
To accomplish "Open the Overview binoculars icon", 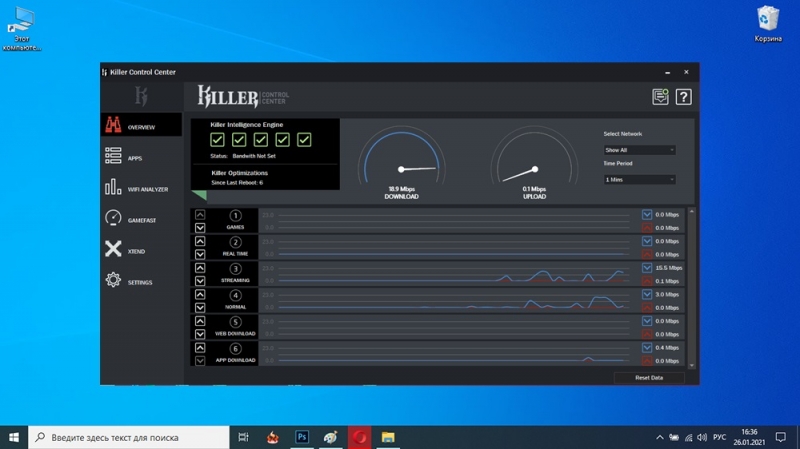I will click(x=113, y=124).
